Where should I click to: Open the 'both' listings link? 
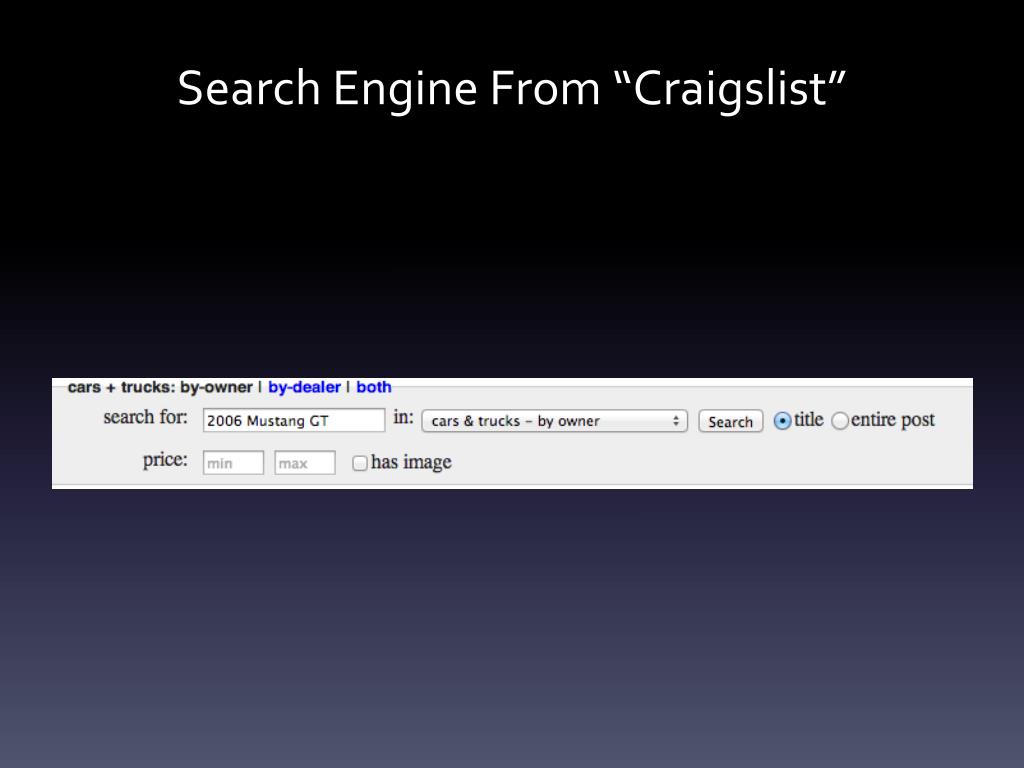(374, 387)
